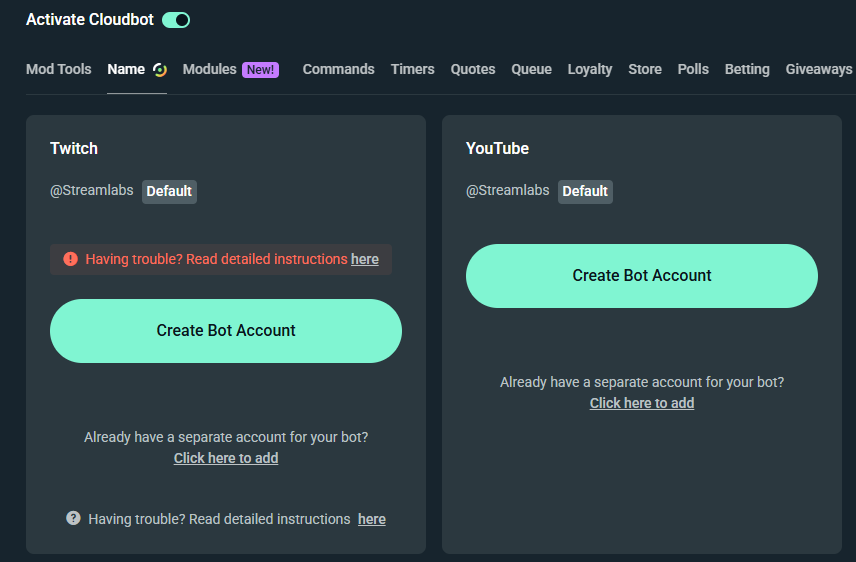Toggle the Activate Cloudbot switch
Image resolution: width=856 pixels, height=562 pixels.
pos(176,20)
